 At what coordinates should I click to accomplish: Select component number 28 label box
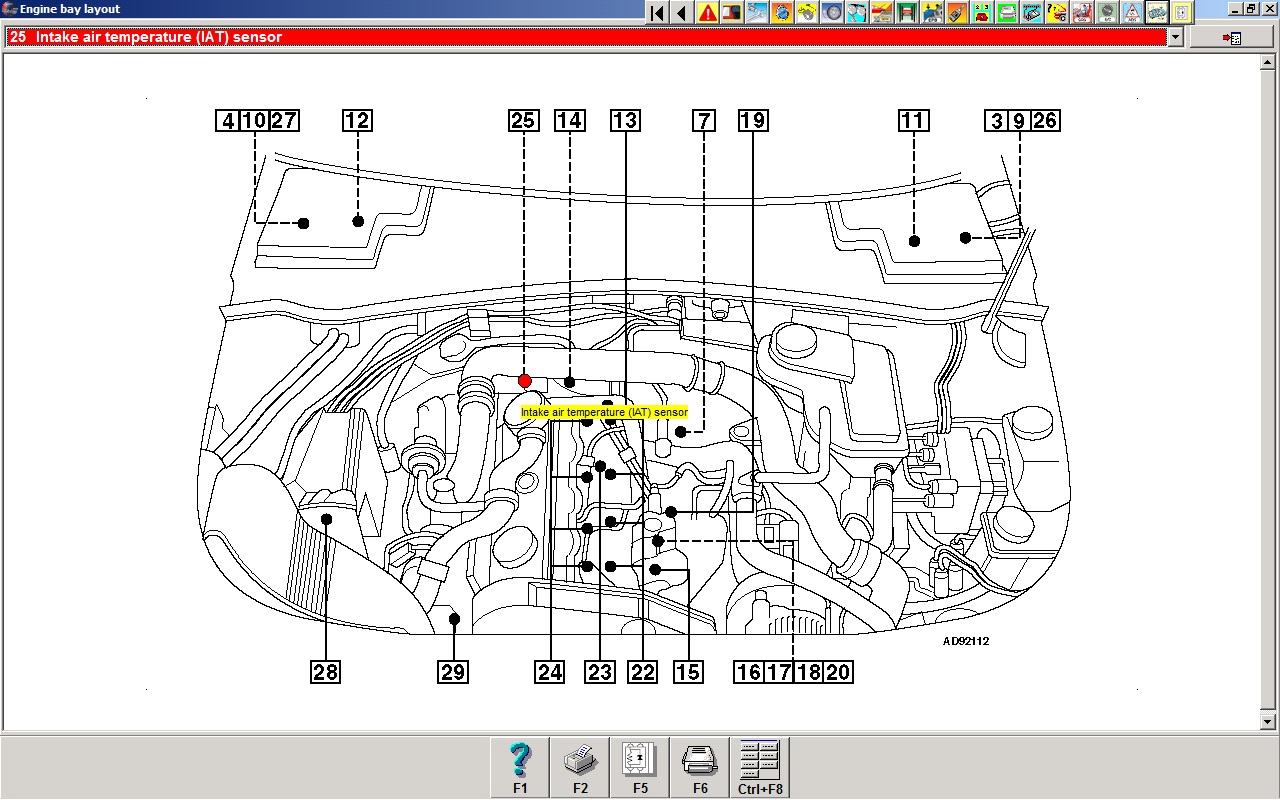(x=325, y=672)
